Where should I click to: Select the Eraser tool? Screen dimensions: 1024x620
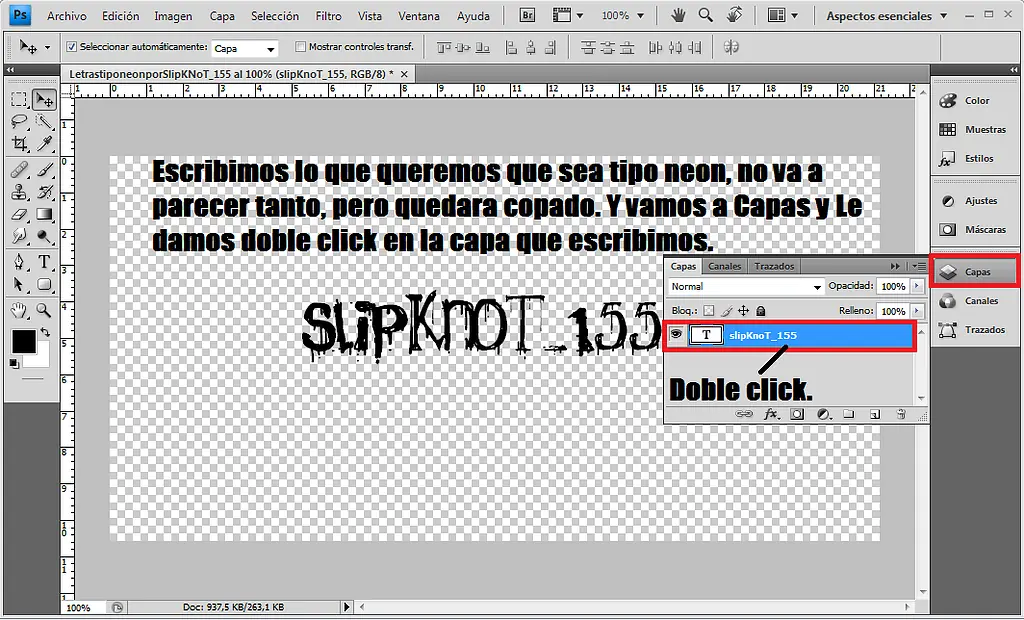click(19, 214)
